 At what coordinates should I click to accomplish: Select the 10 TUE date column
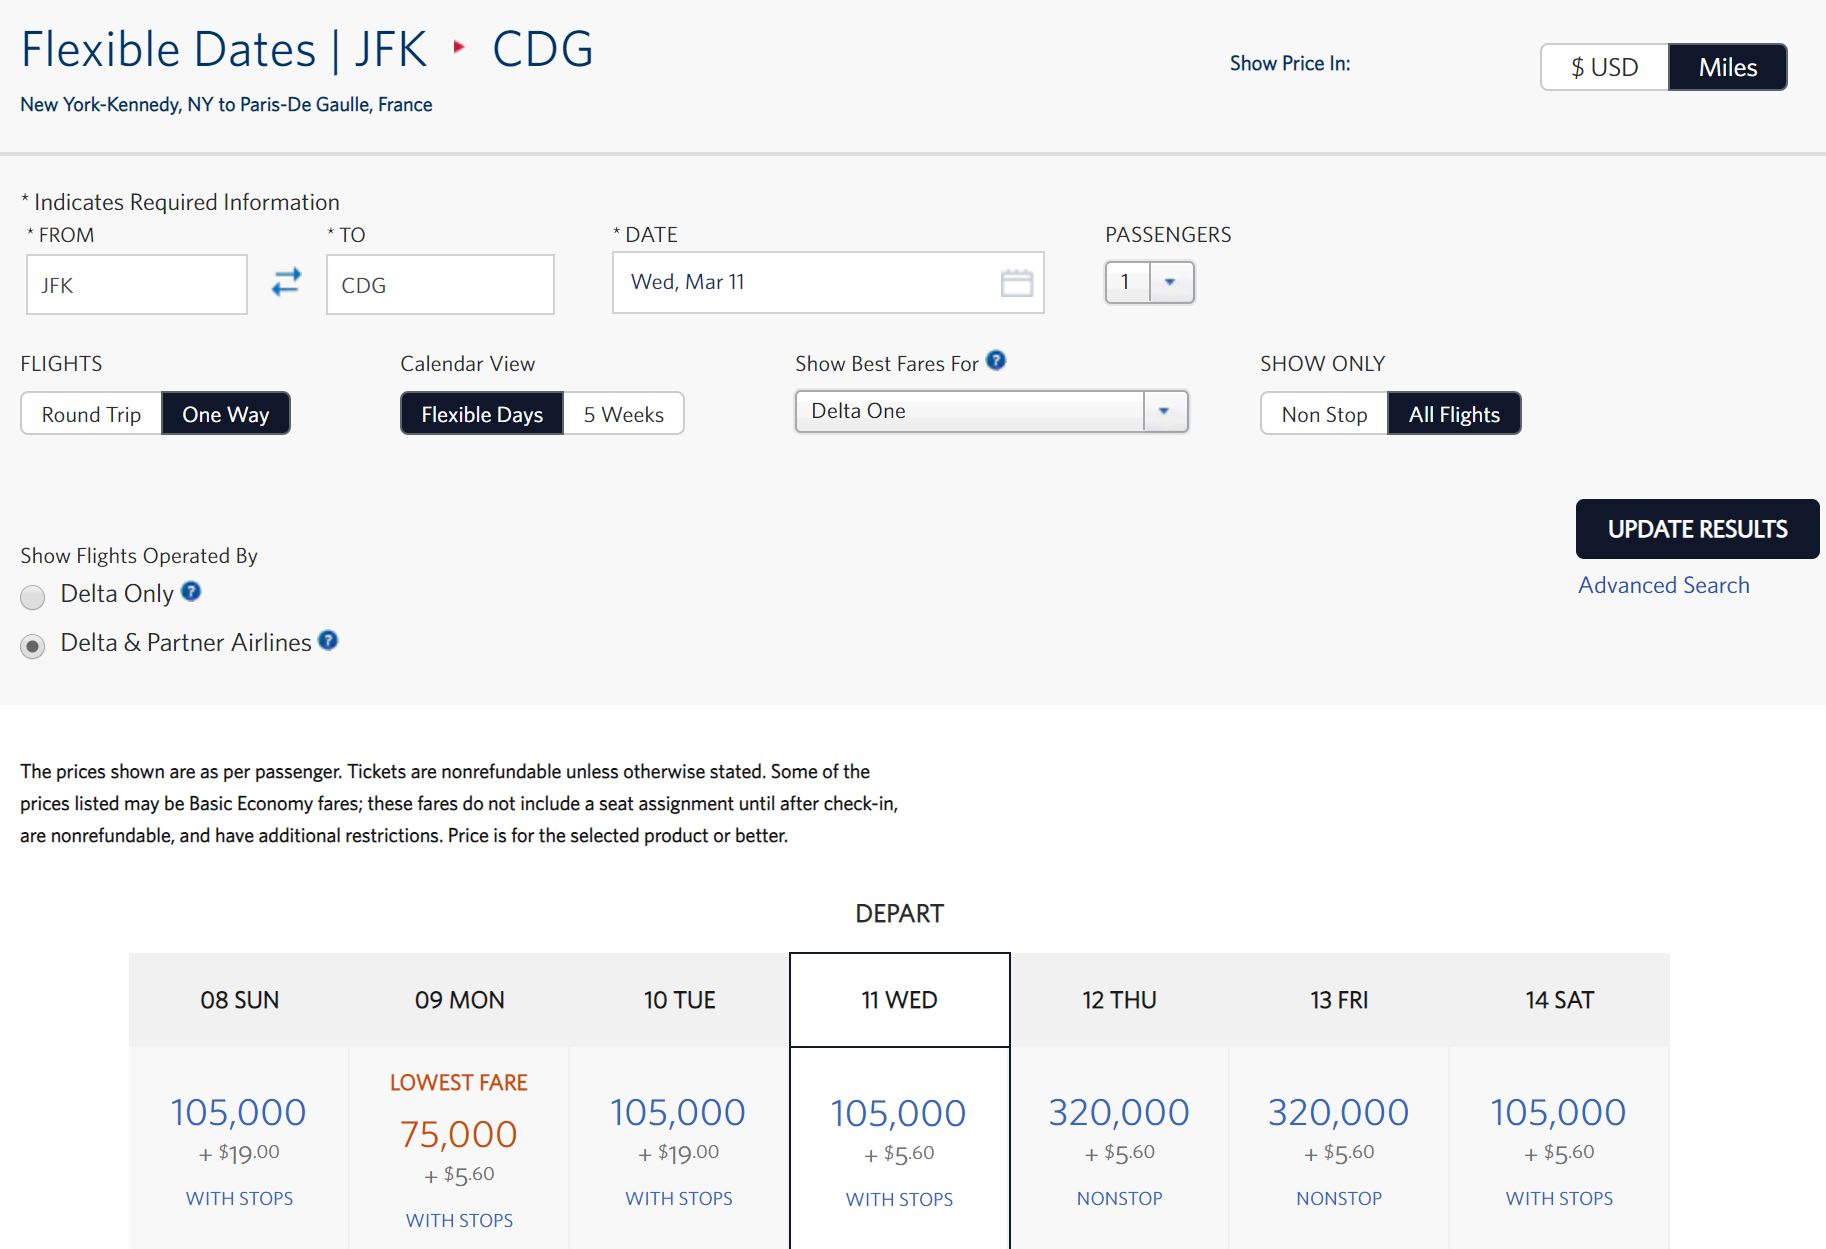[680, 1000]
